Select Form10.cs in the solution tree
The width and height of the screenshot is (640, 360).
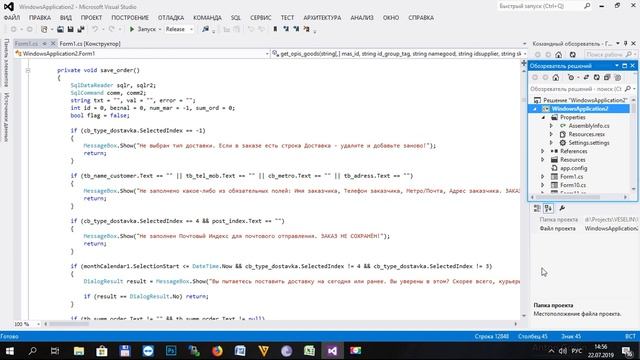[573, 185]
